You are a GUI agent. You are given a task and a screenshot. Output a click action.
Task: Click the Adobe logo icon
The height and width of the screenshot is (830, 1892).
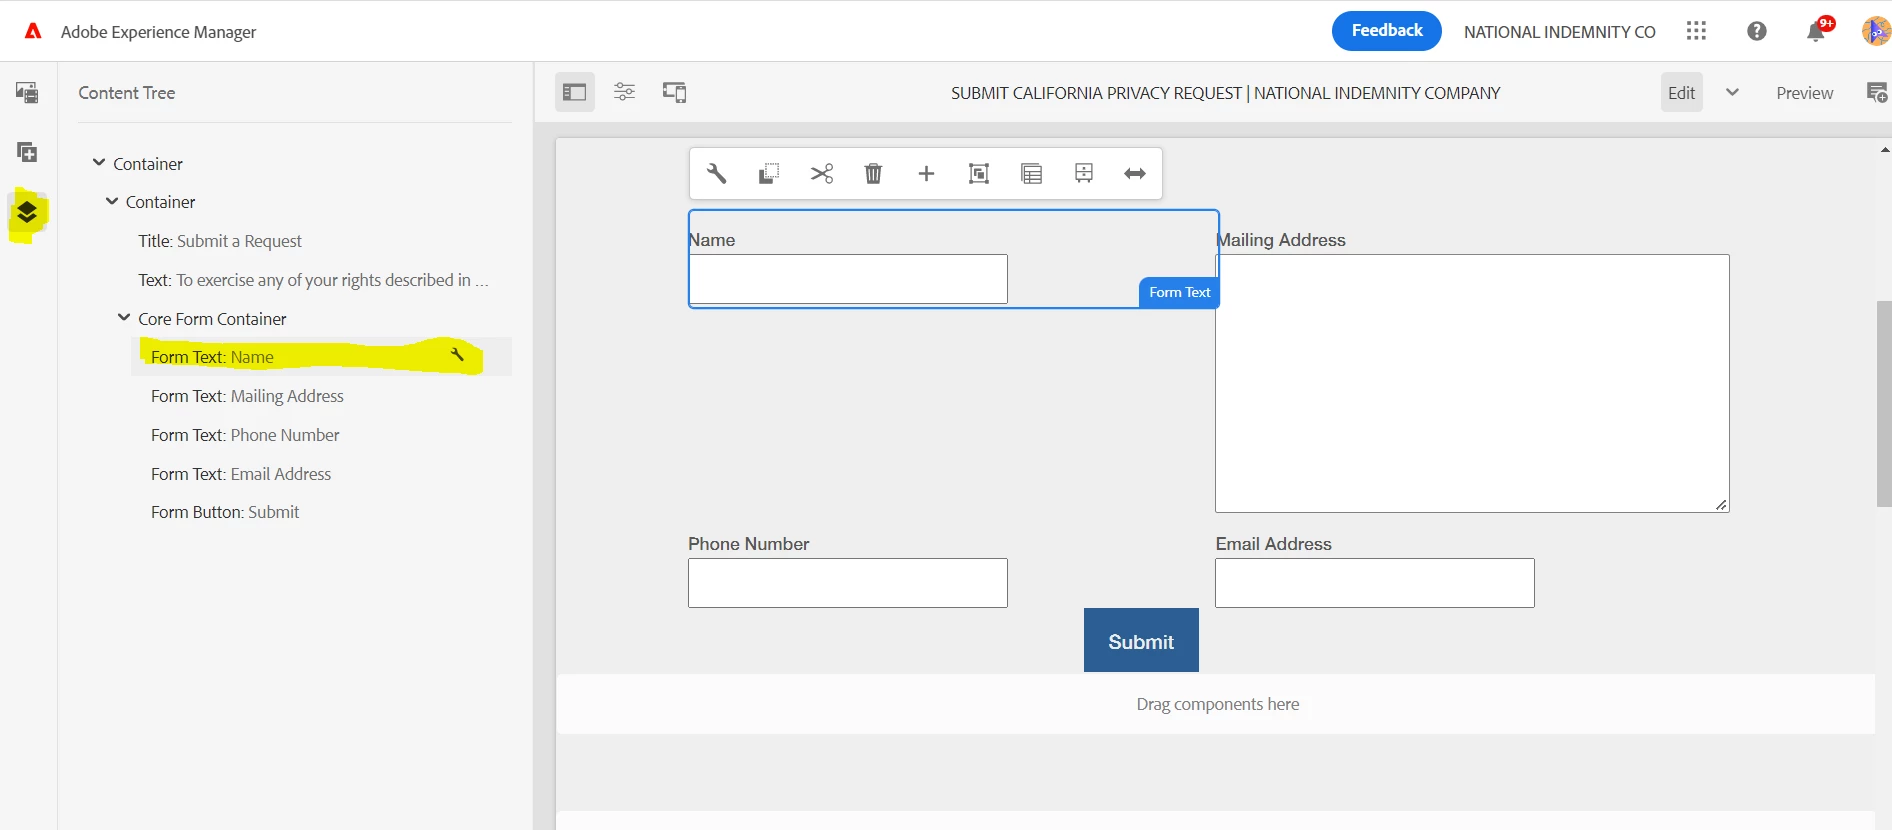tap(33, 31)
